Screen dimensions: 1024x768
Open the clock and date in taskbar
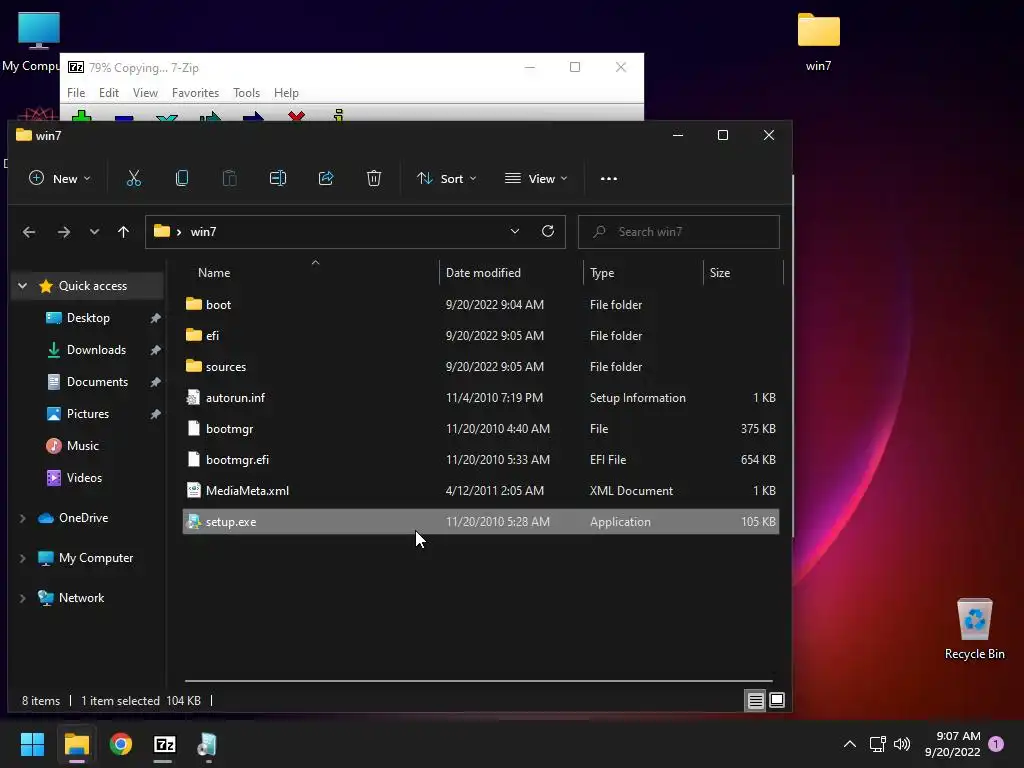pyautogui.click(x=953, y=744)
